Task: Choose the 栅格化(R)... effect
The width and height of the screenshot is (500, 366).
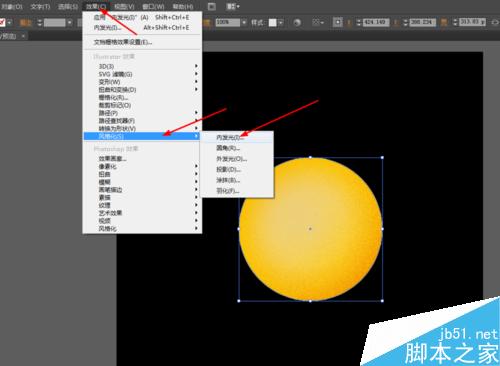Action: [142, 97]
